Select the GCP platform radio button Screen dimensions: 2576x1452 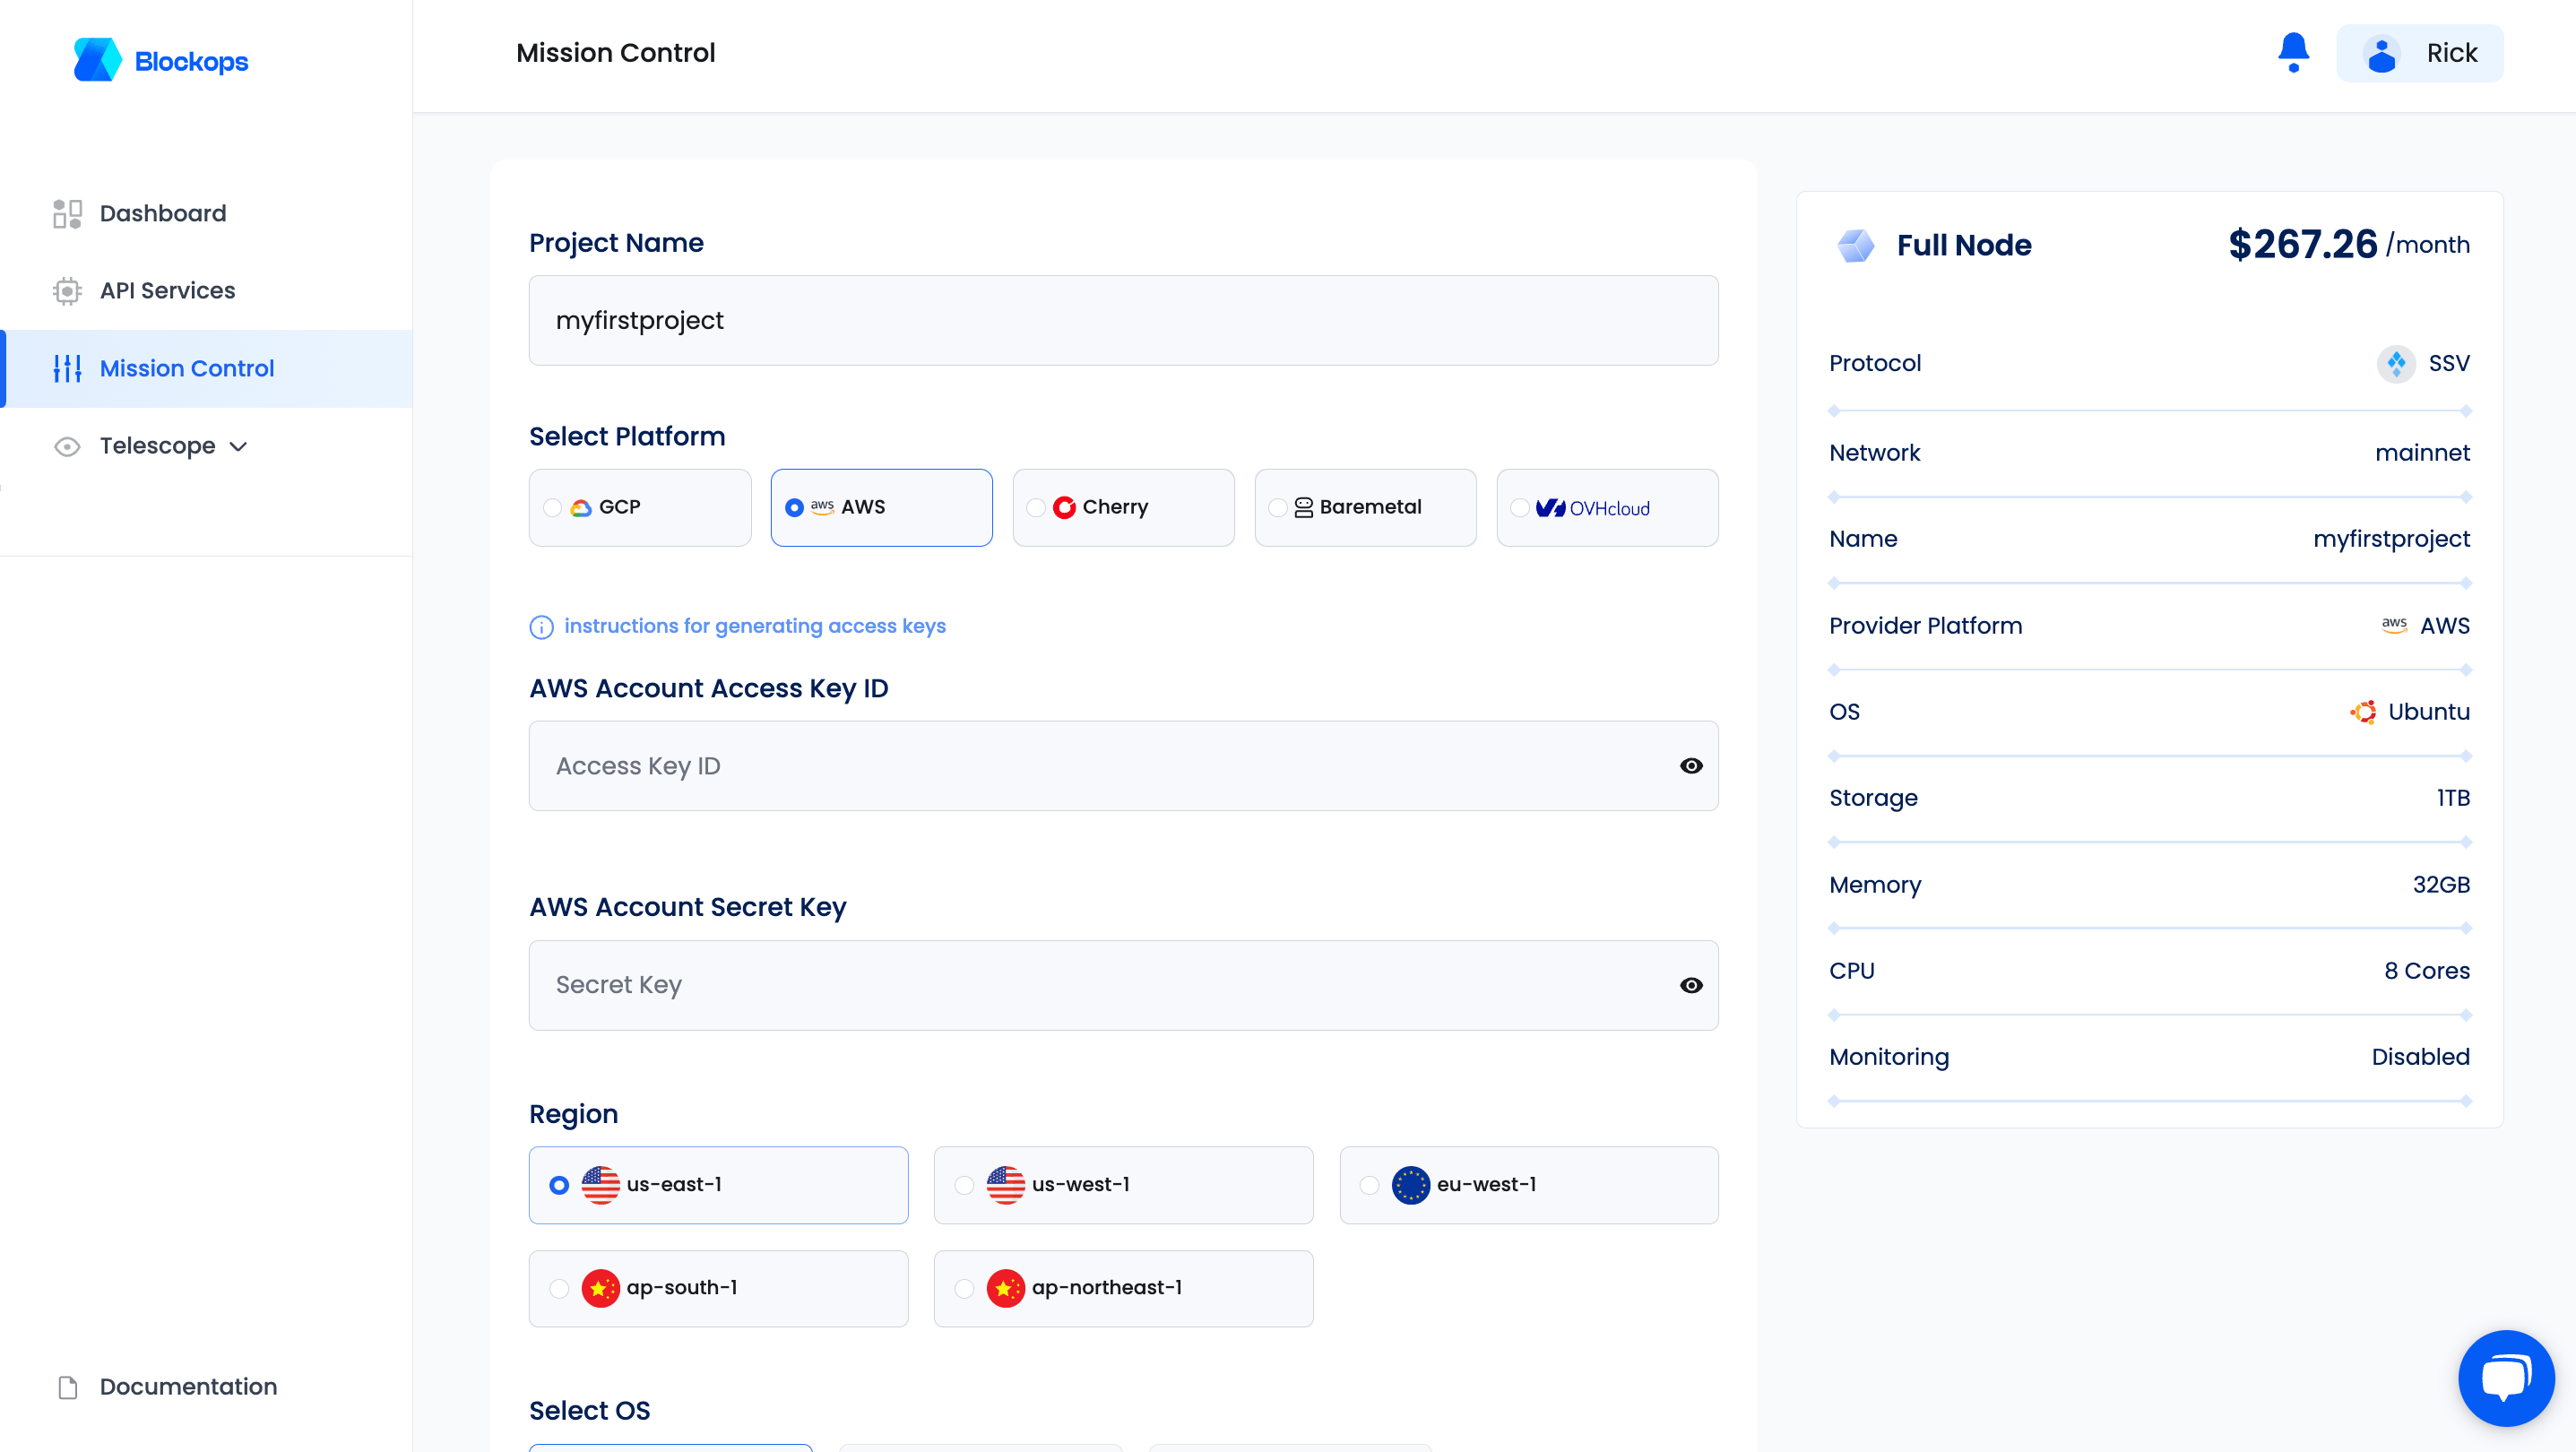(552, 508)
